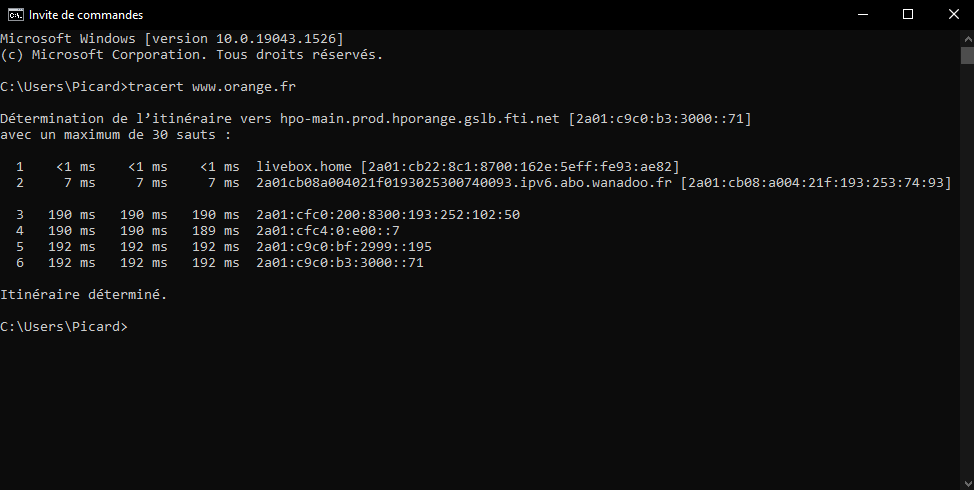This screenshot has width=974, height=490.
Task: Click the Microsoft Corporation copyright line
Action: [x=192, y=54]
